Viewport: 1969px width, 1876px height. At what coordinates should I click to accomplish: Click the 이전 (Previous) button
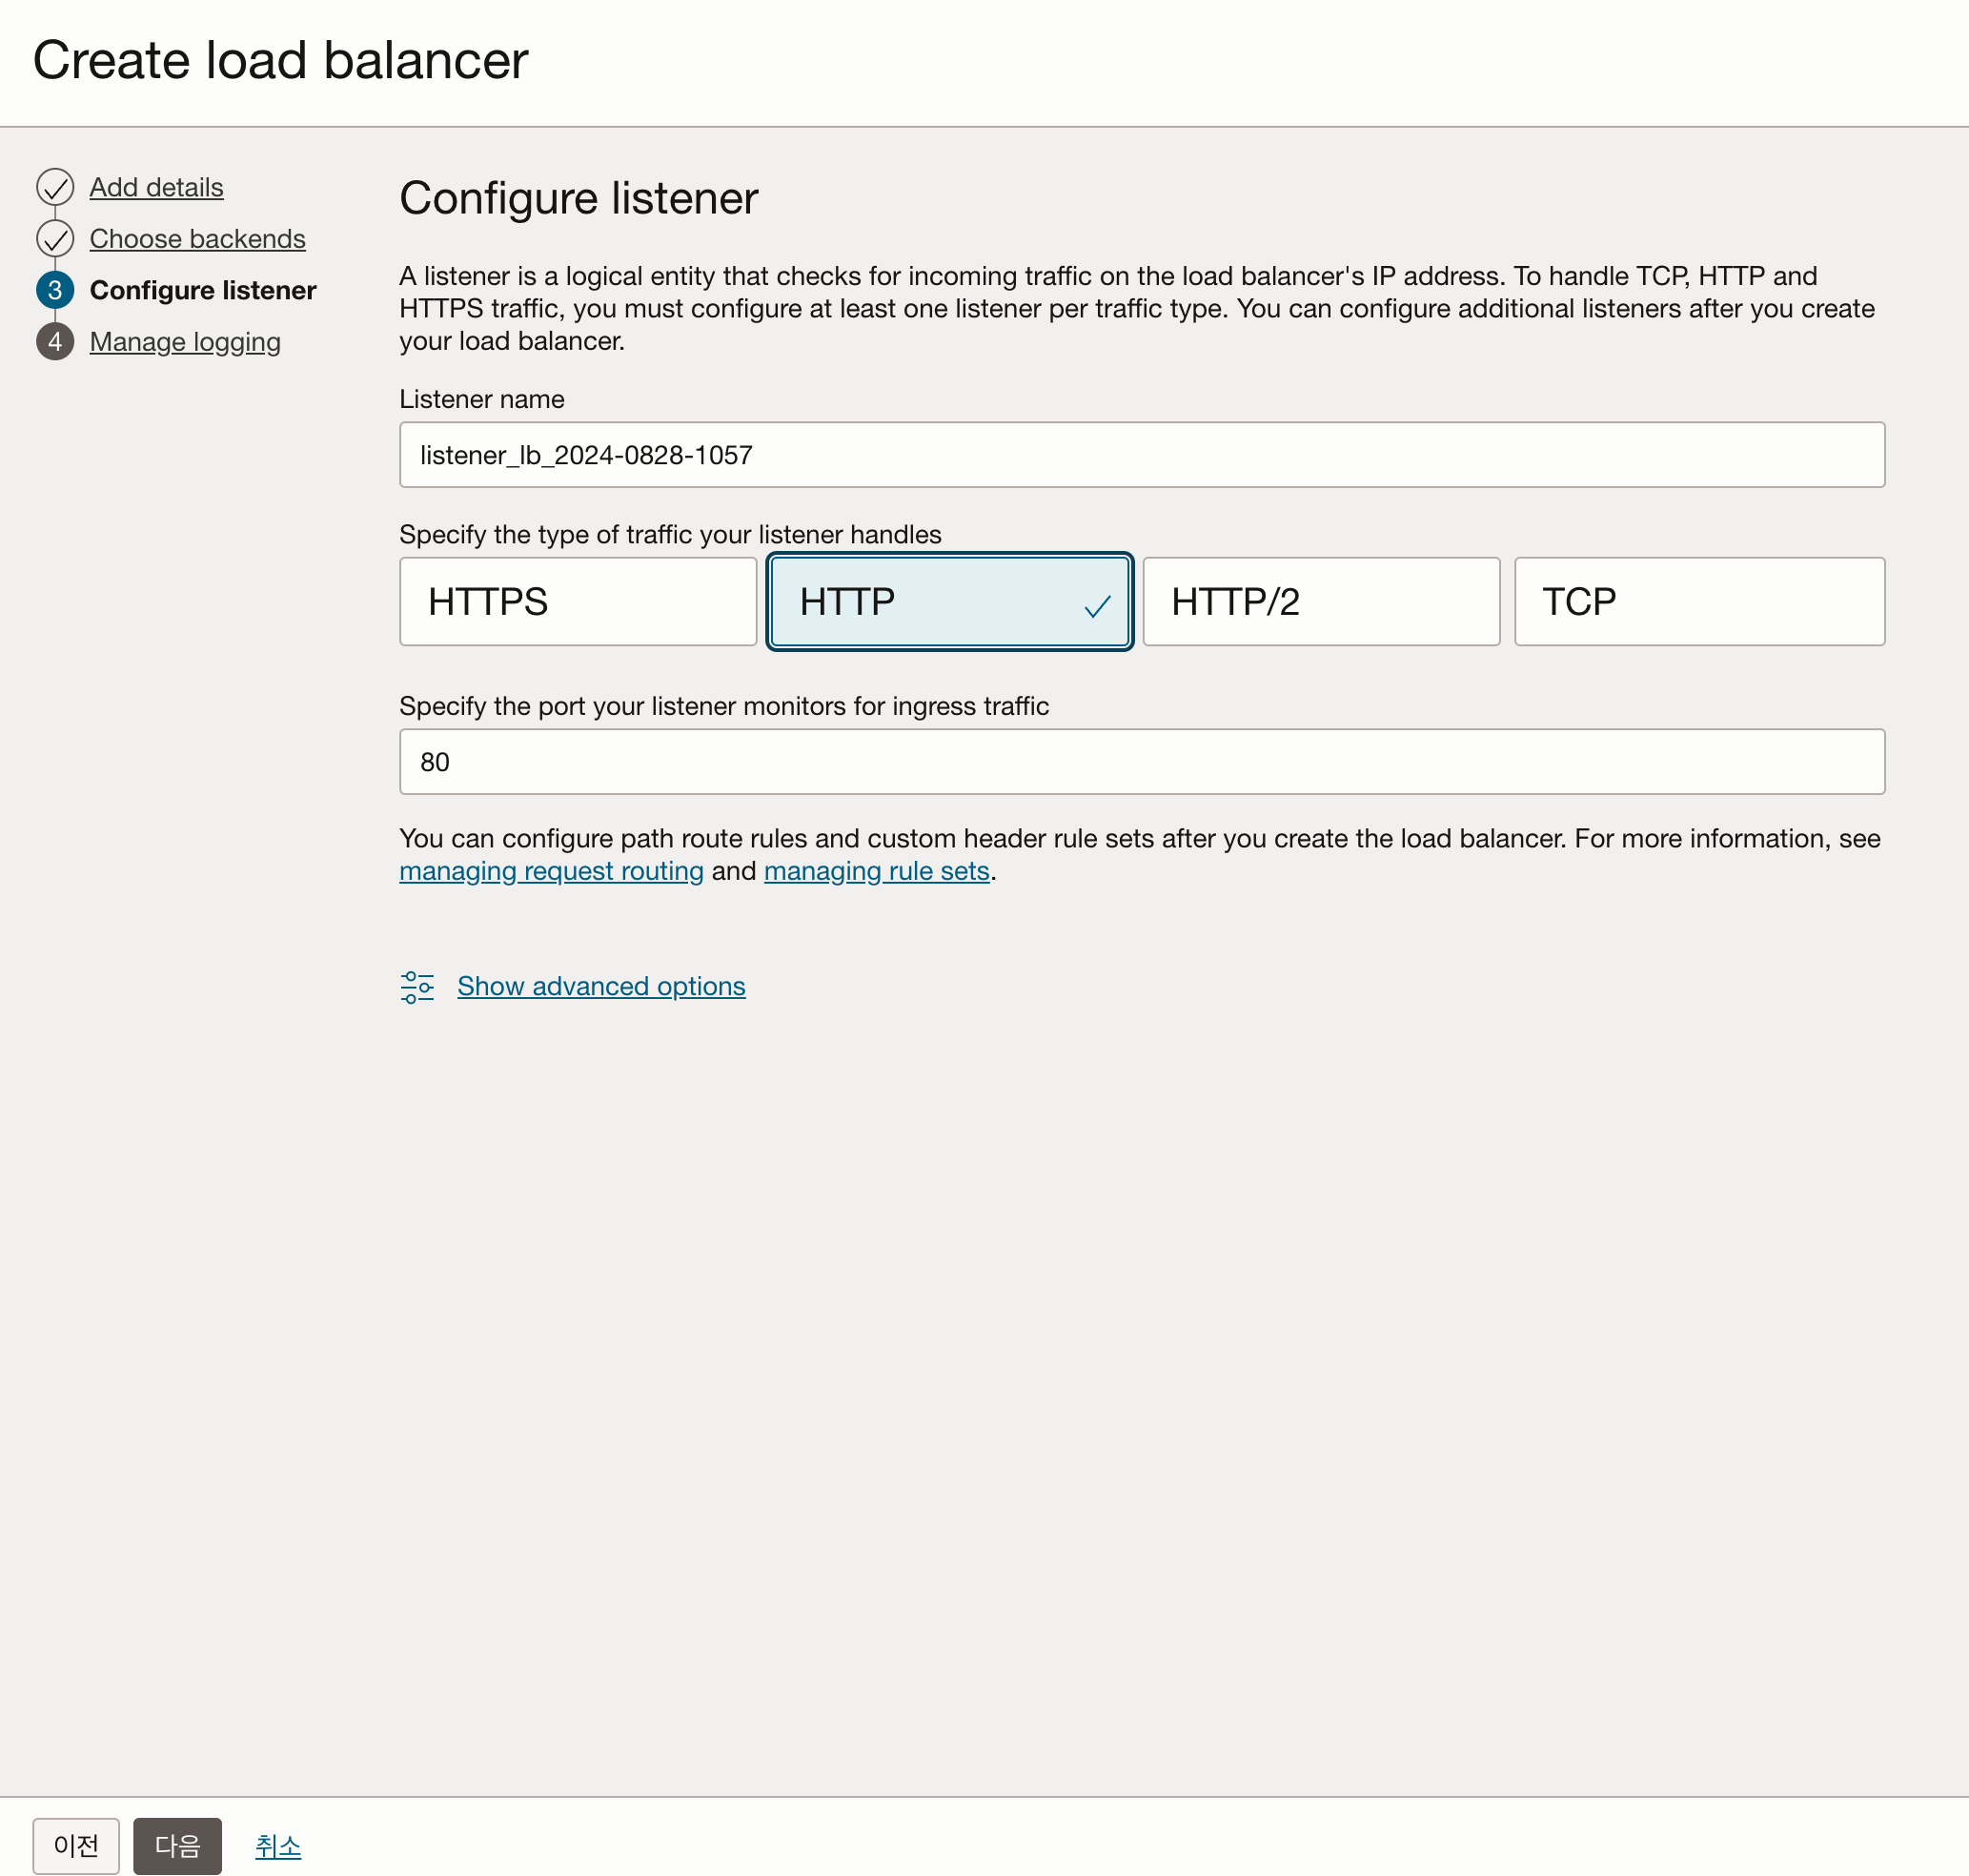point(76,1846)
